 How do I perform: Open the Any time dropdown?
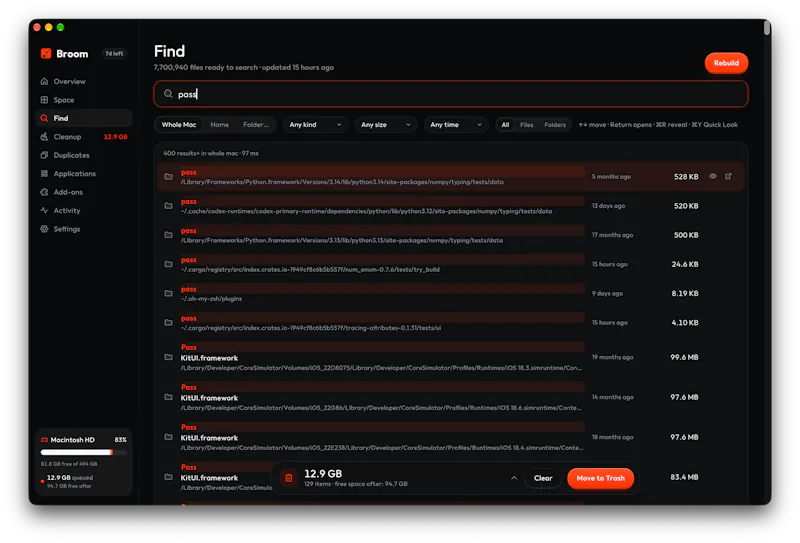tap(456, 125)
